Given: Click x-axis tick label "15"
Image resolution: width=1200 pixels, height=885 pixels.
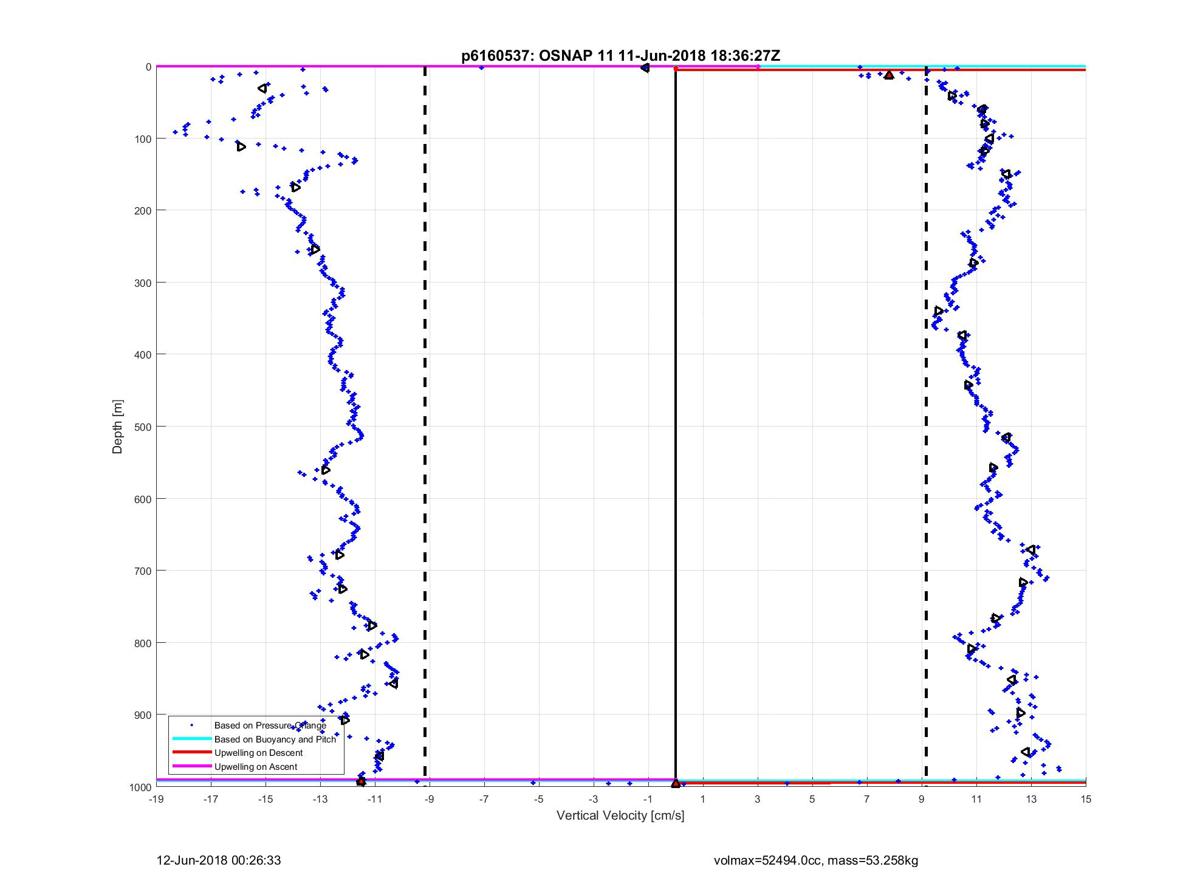Looking at the screenshot, I should tap(1086, 799).
